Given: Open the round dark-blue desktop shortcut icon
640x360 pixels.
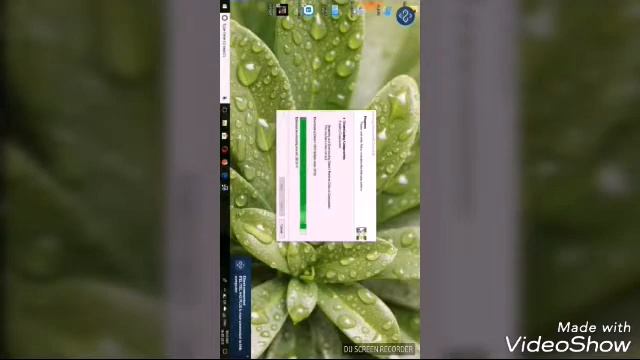Looking at the screenshot, I should click(405, 16).
